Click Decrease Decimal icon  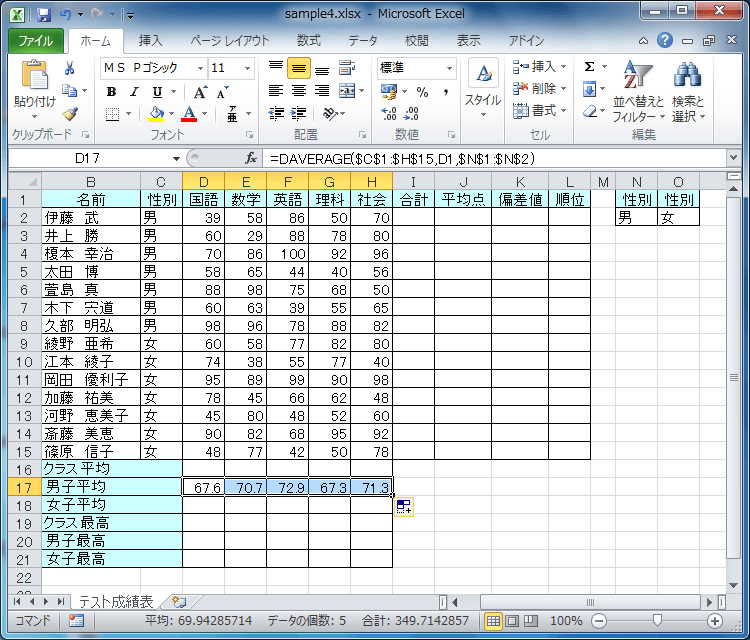[411, 113]
